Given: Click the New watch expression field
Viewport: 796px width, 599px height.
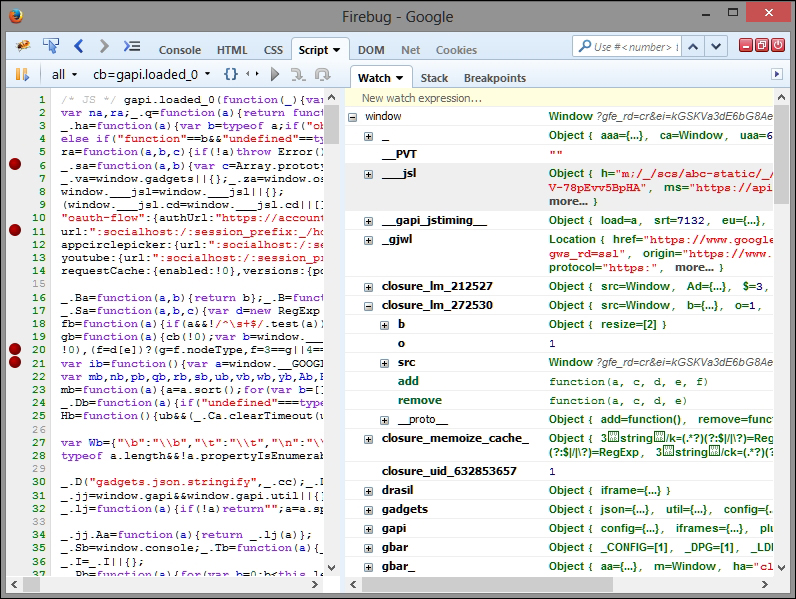Looking at the screenshot, I should (559, 98).
